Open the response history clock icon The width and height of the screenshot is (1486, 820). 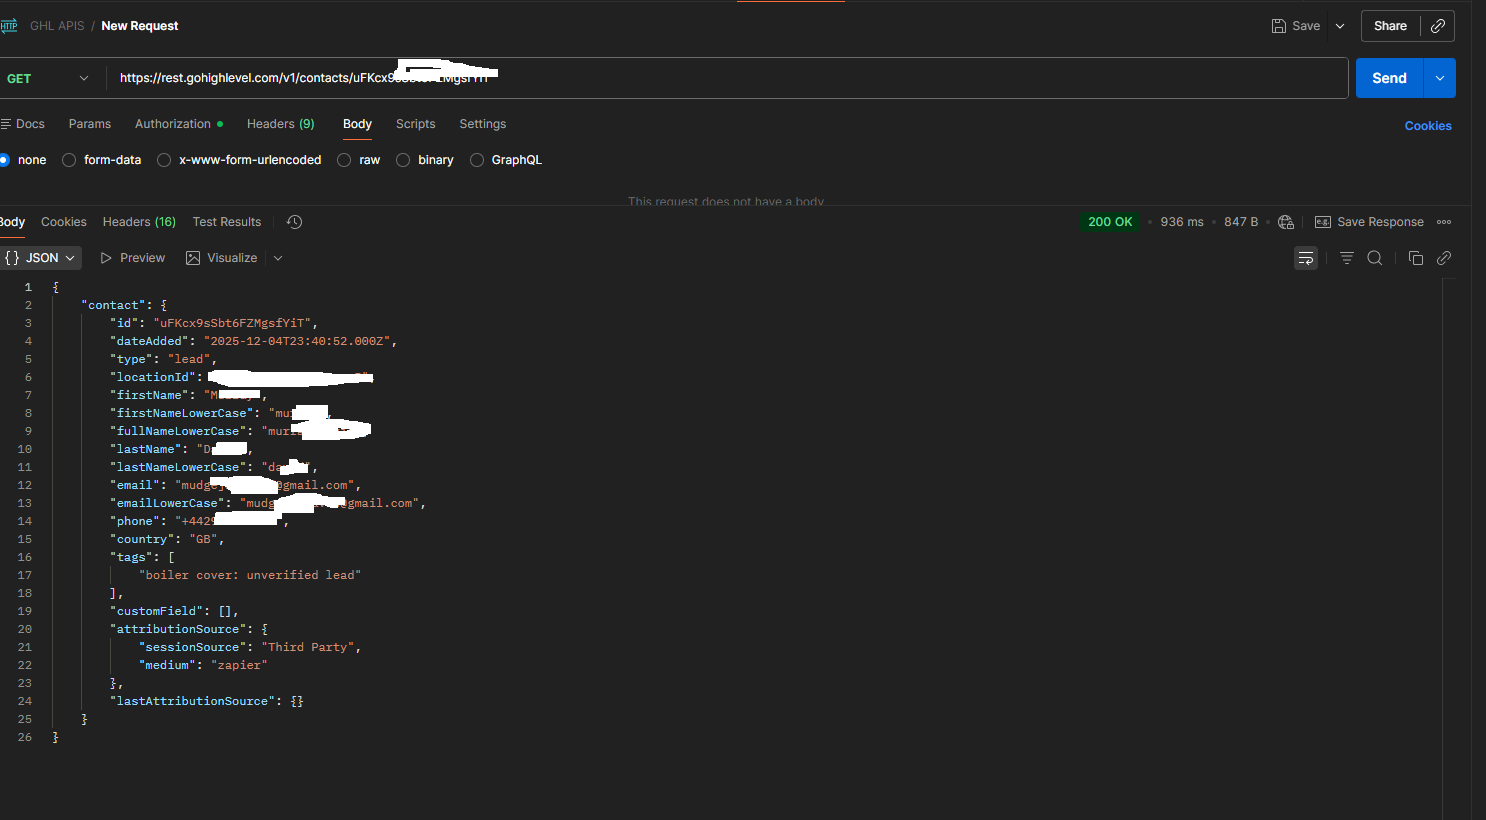pyautogui.click(x=294, y=222)
